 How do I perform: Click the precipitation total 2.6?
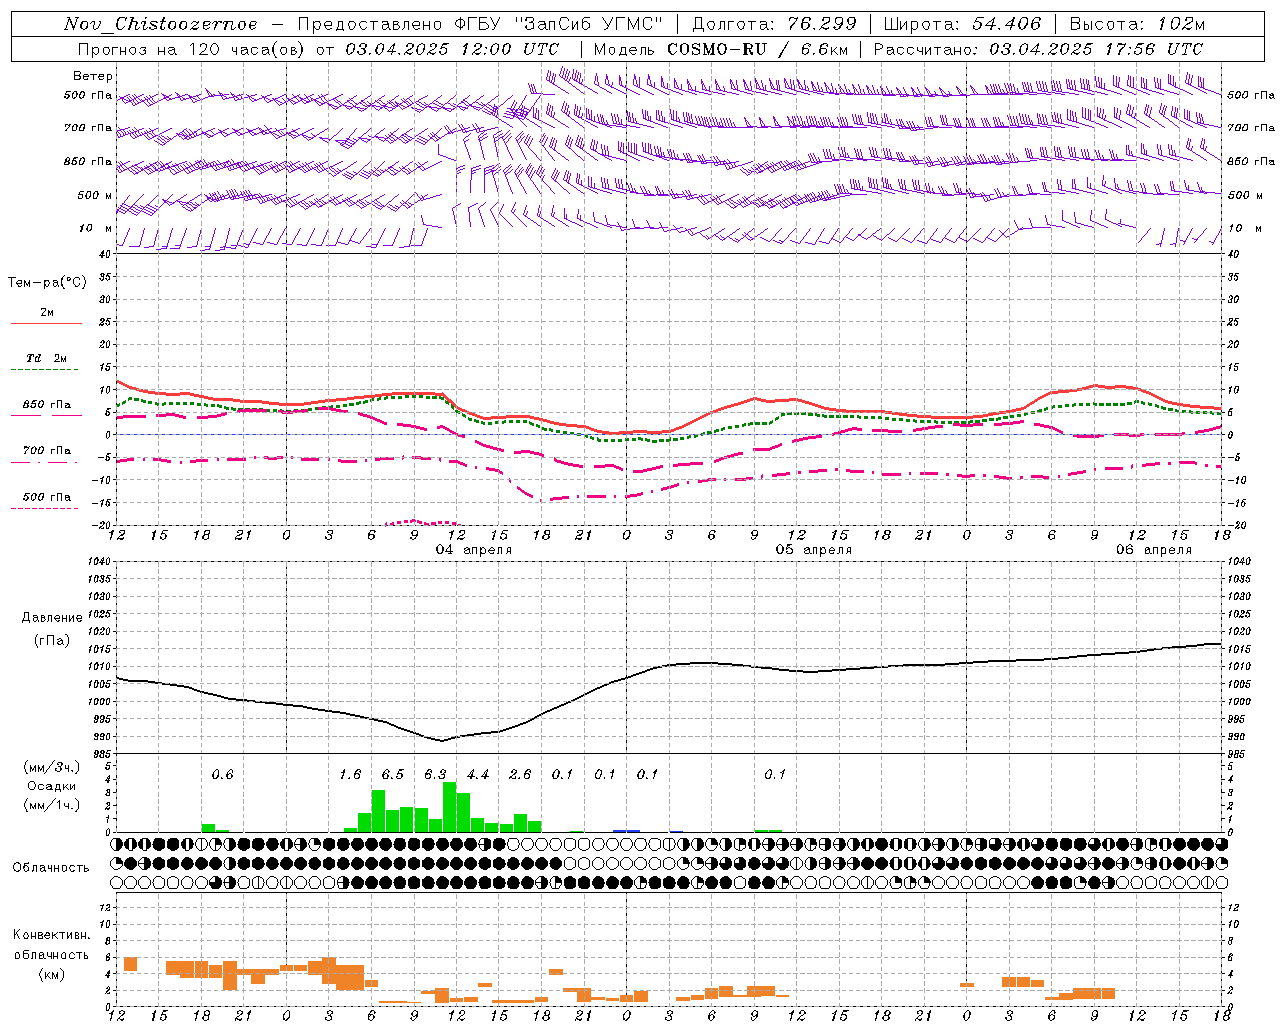[520, 774]
